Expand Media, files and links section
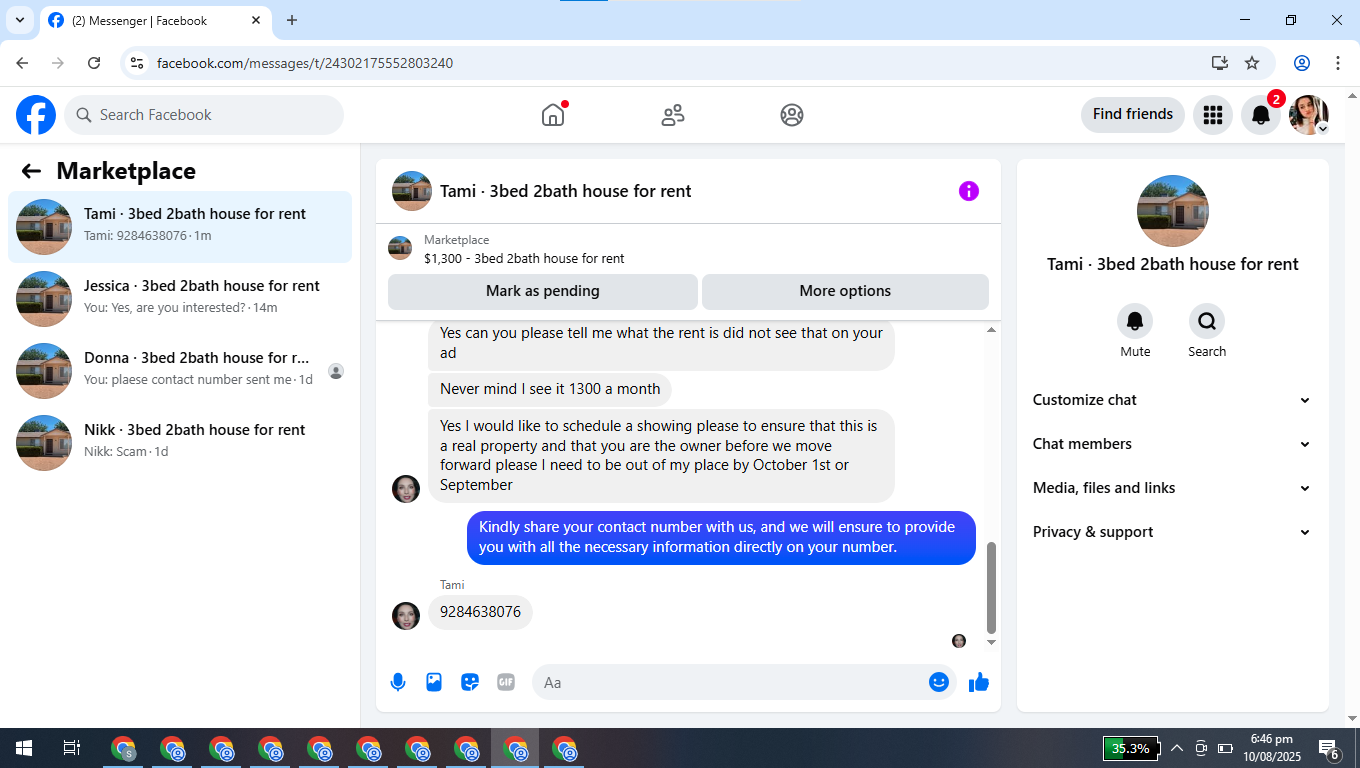The height and width of the screenshot is (768, 1360). point(1172,488)
